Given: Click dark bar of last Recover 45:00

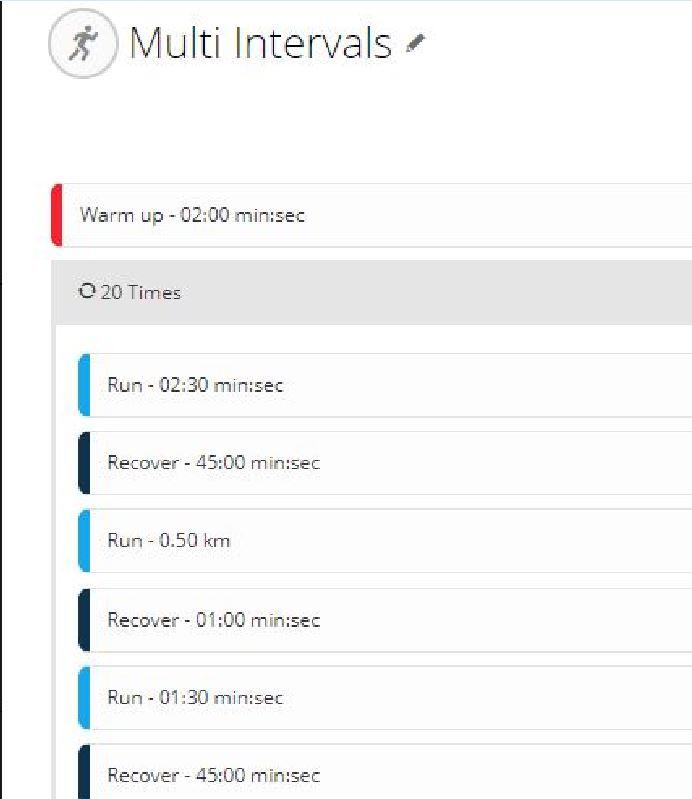Looking at the screenshot, I should [84, 771].
